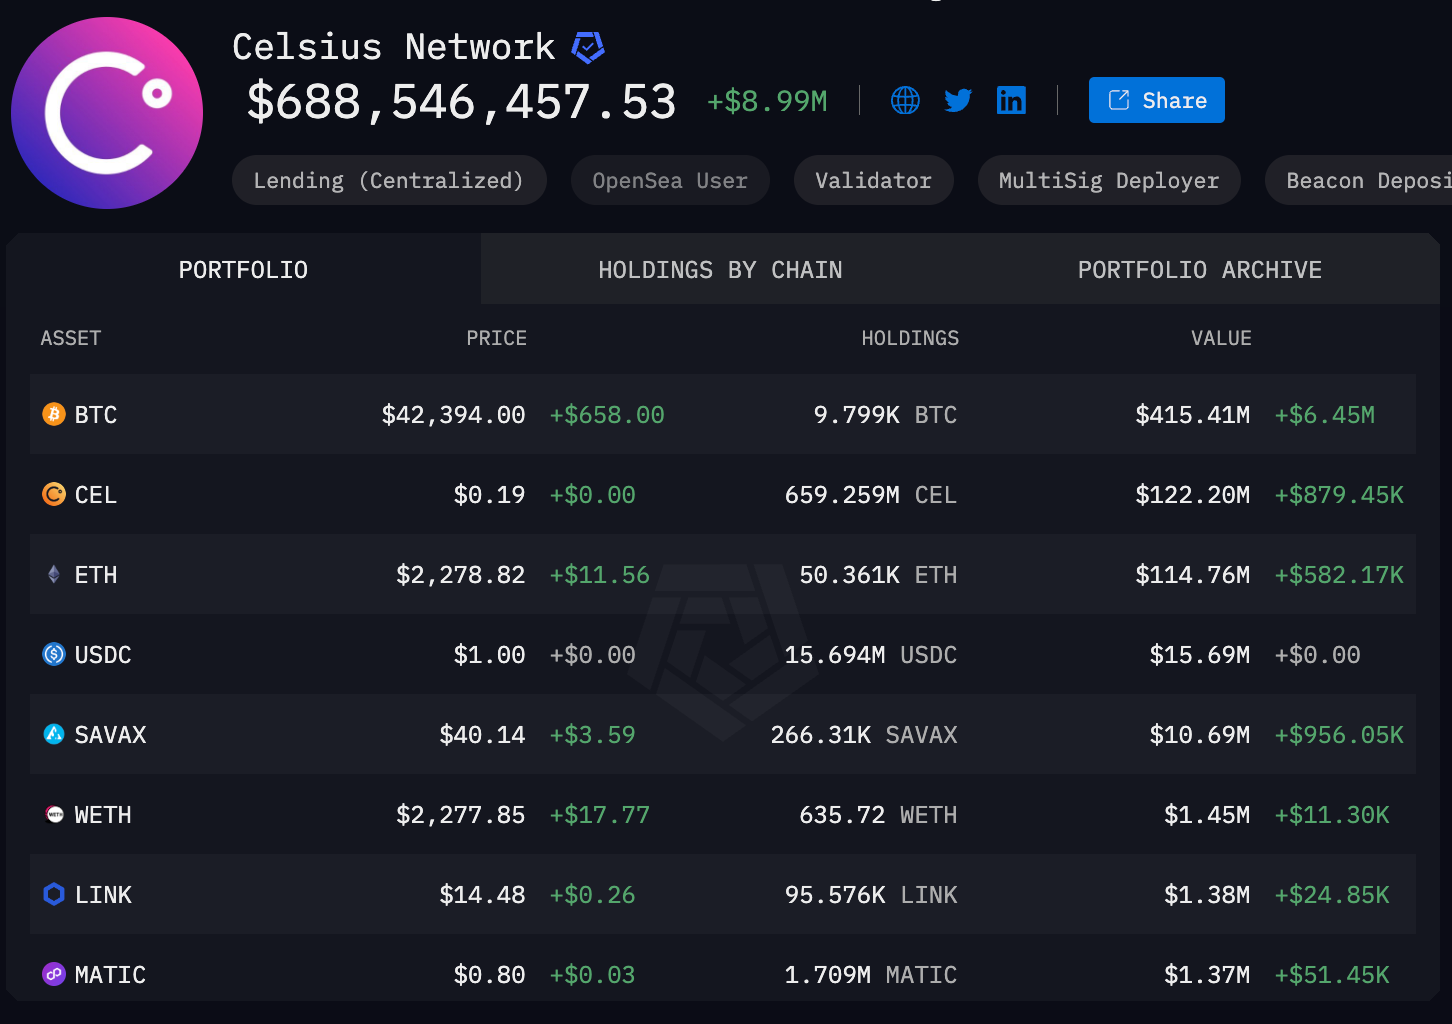Select the OpenSea User tag
This screenshot has width=1452, height=1024.
click(x=670, y=180)
